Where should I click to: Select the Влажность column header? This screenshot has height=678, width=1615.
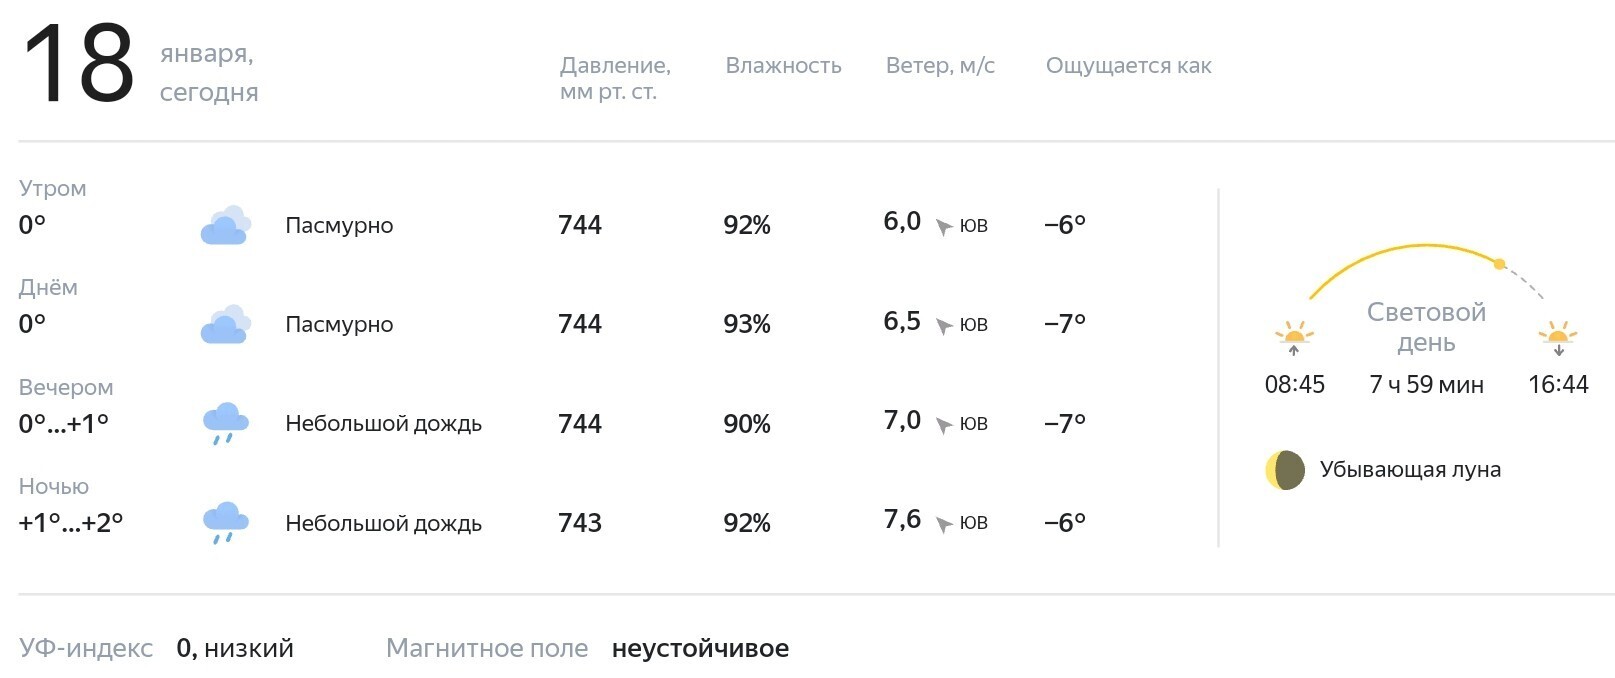click(x=783, y=66)
